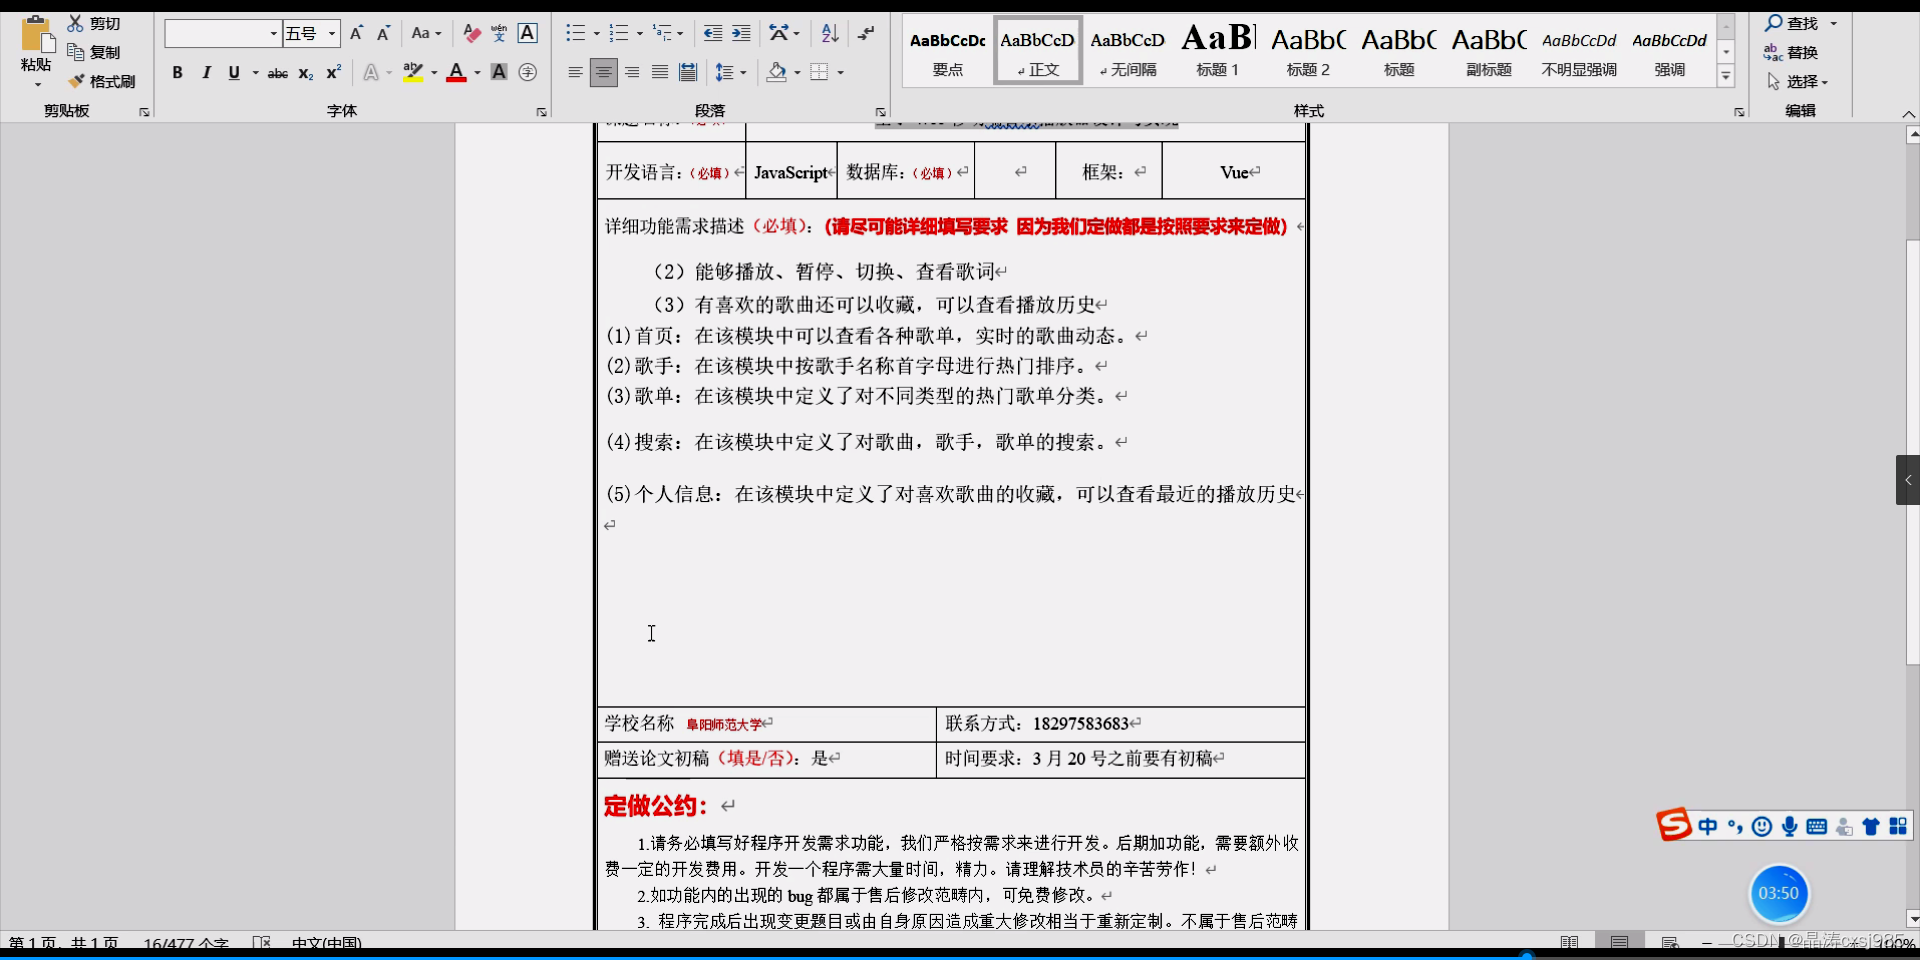
Task: Switch to Read Mode view in status bar
Action: click(1569, 943)
